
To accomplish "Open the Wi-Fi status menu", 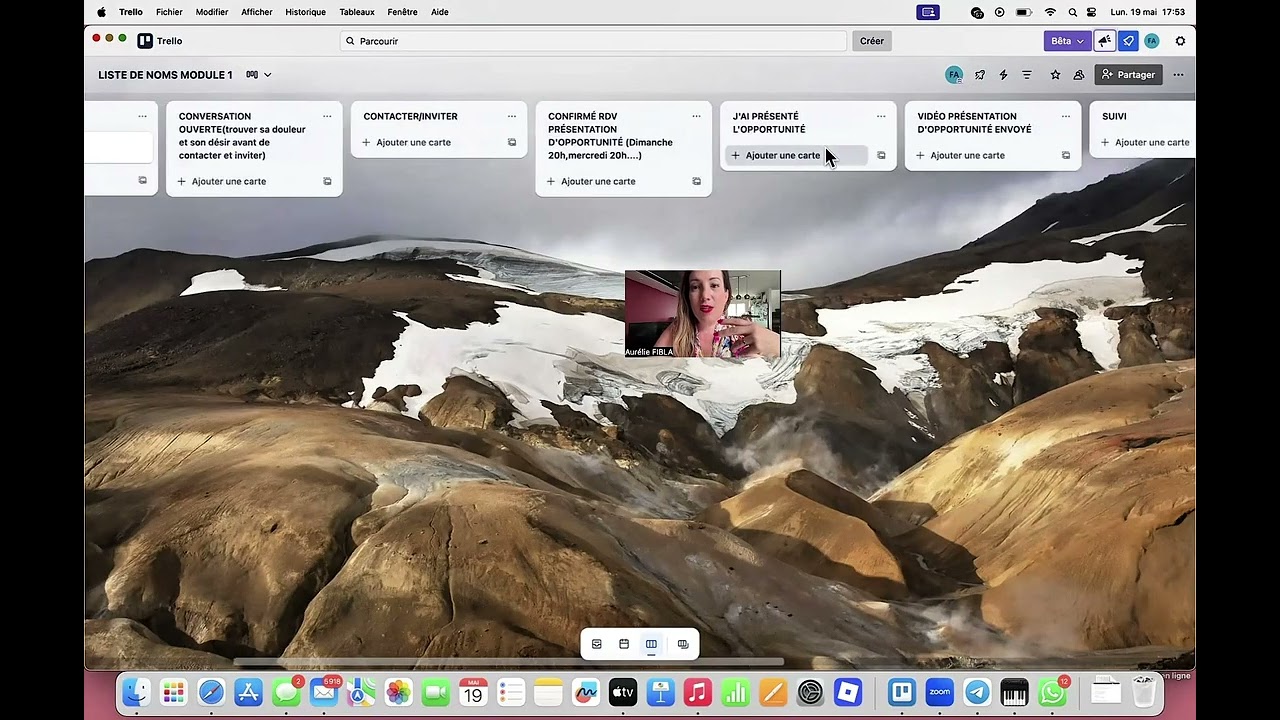I will click(x=1050, y=12).
